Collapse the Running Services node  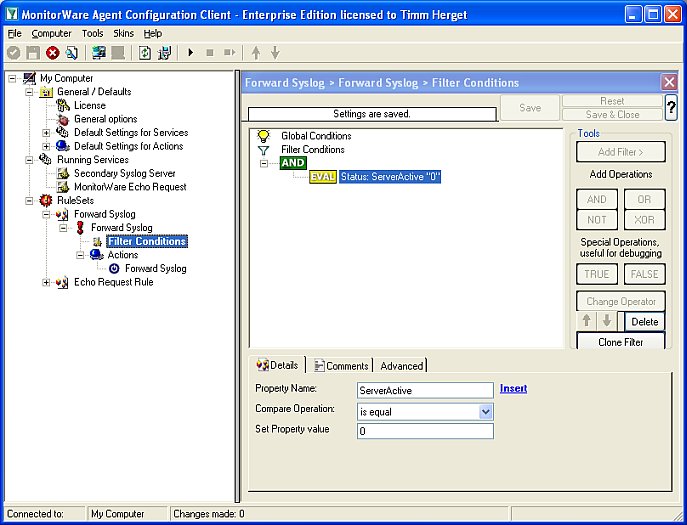tap(29, 160)
